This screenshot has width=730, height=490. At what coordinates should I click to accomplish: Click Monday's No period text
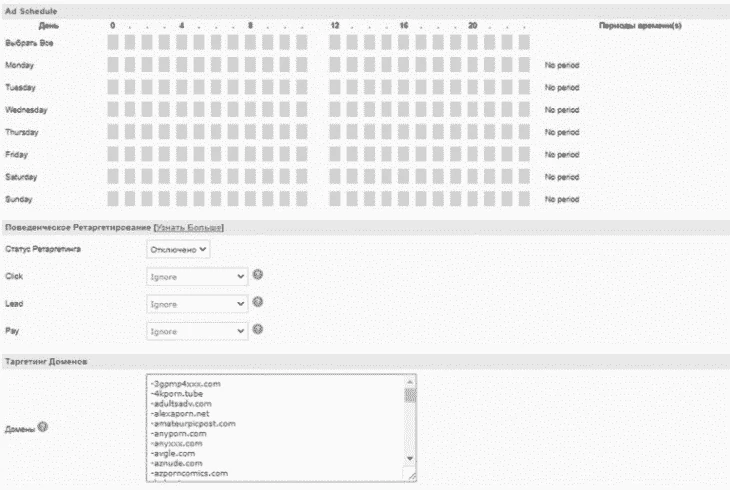click(562, 65)
